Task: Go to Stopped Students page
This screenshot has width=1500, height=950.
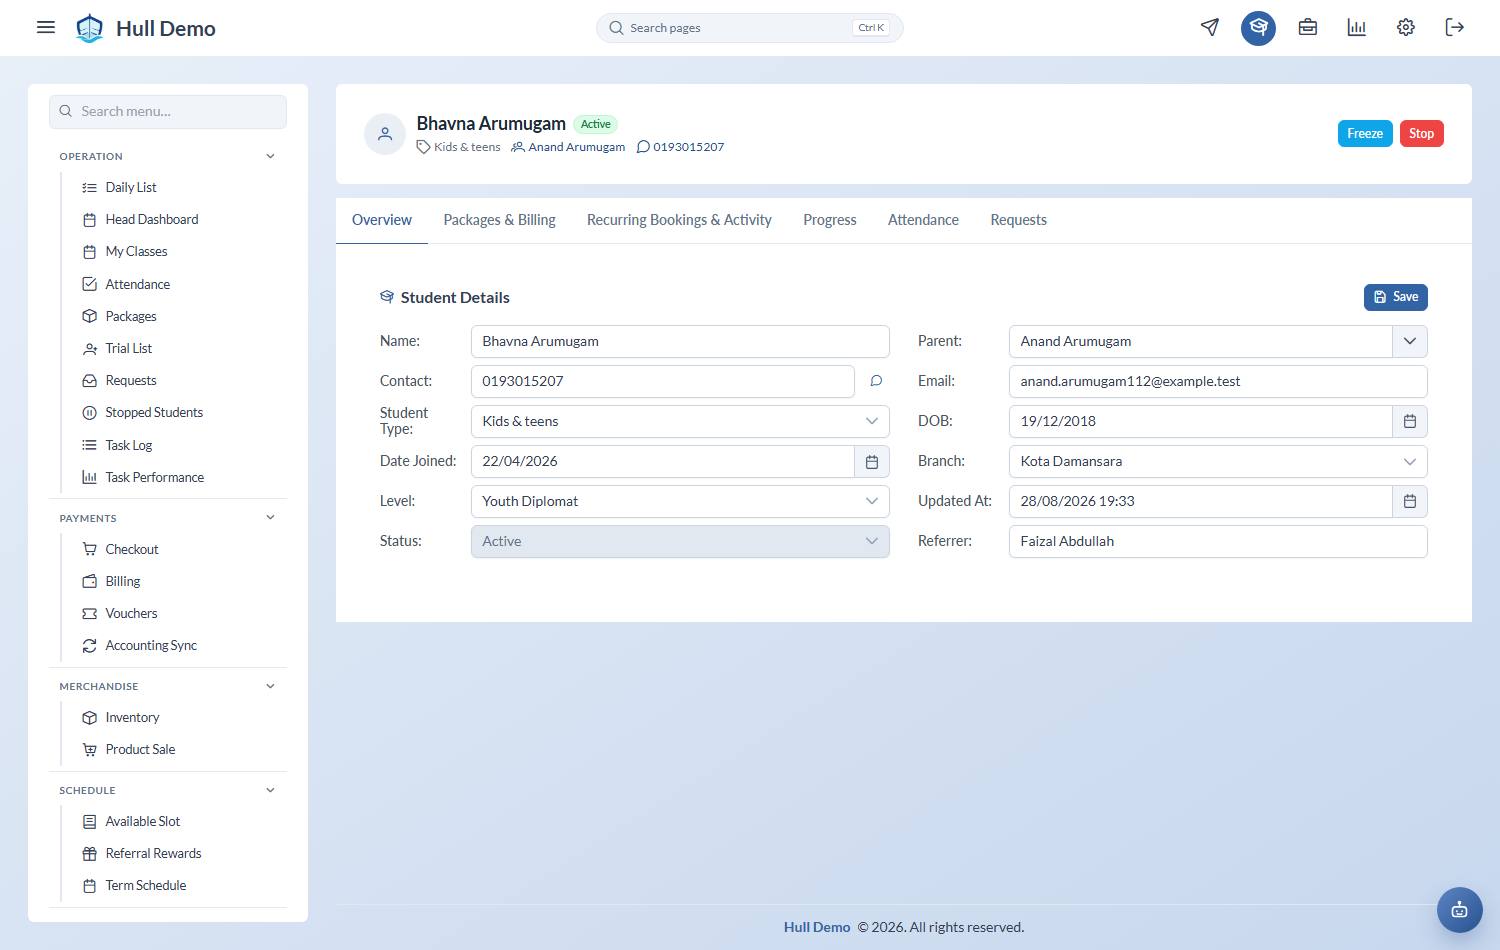Action: [154, 412]
